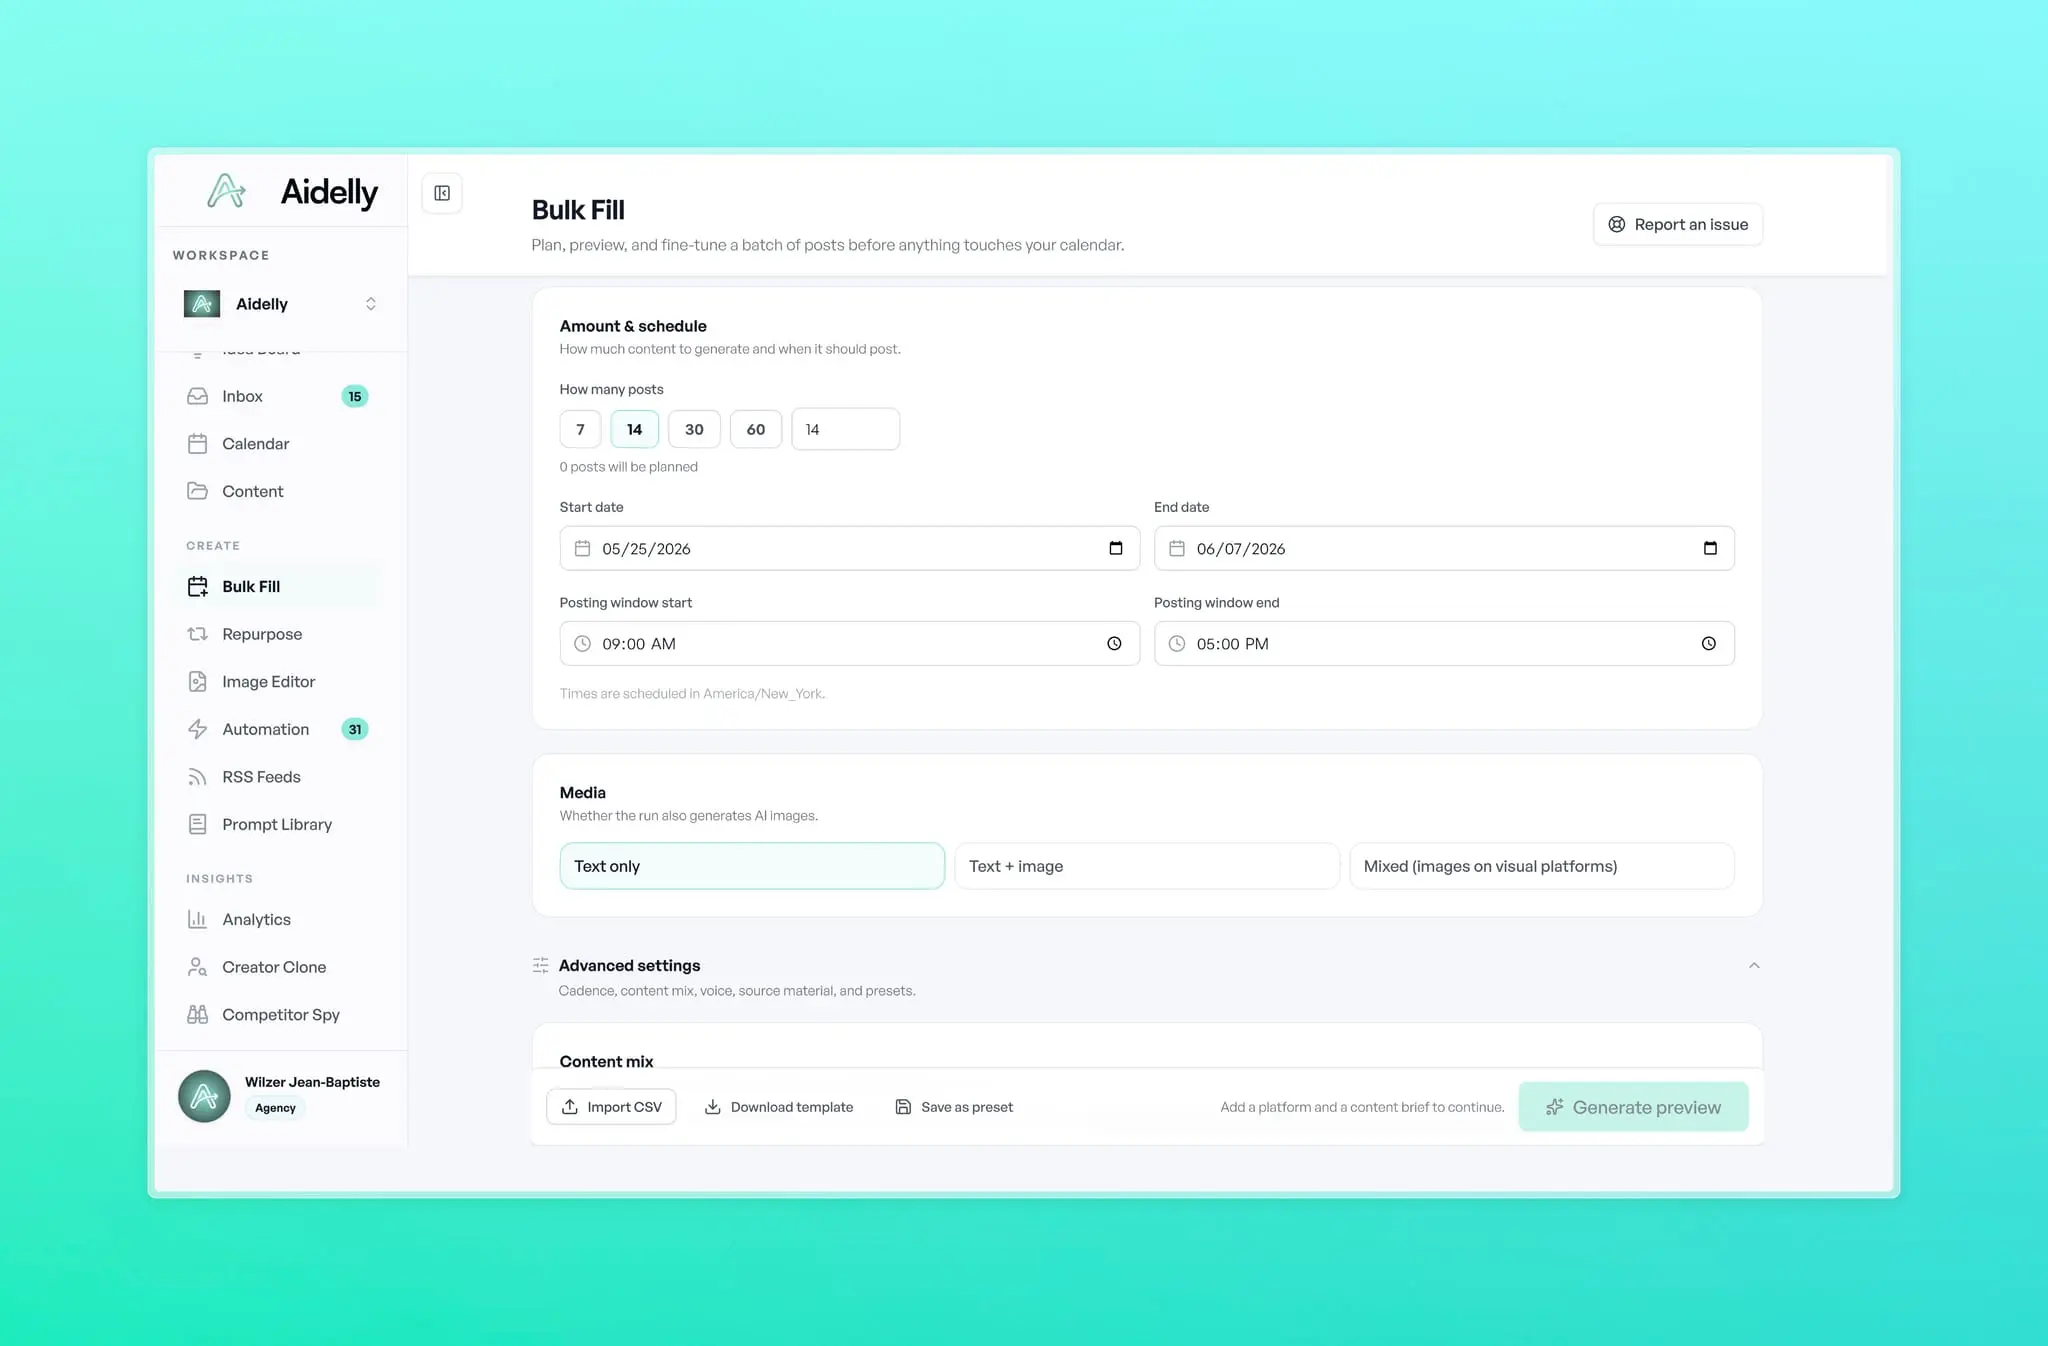Open Inbox from the sidebar
Image resolution: width=2048 pixels, height=1346 pixels.
(280, 396)
